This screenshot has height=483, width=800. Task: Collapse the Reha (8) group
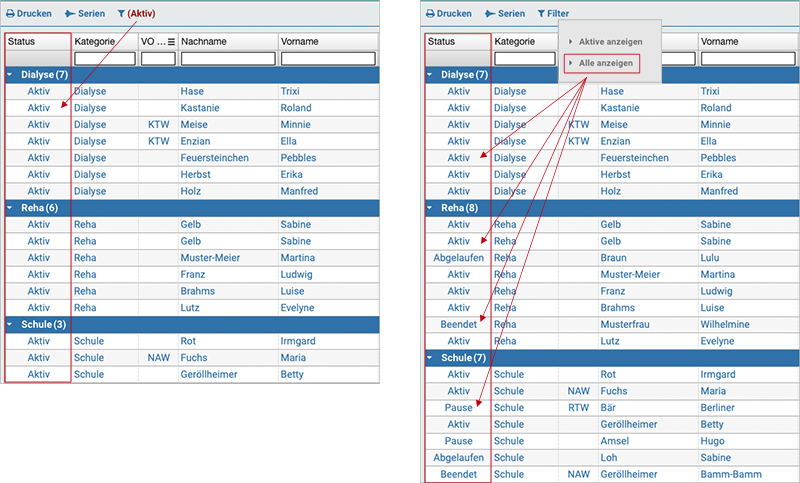pyautogui.click(x=431, y=208)
